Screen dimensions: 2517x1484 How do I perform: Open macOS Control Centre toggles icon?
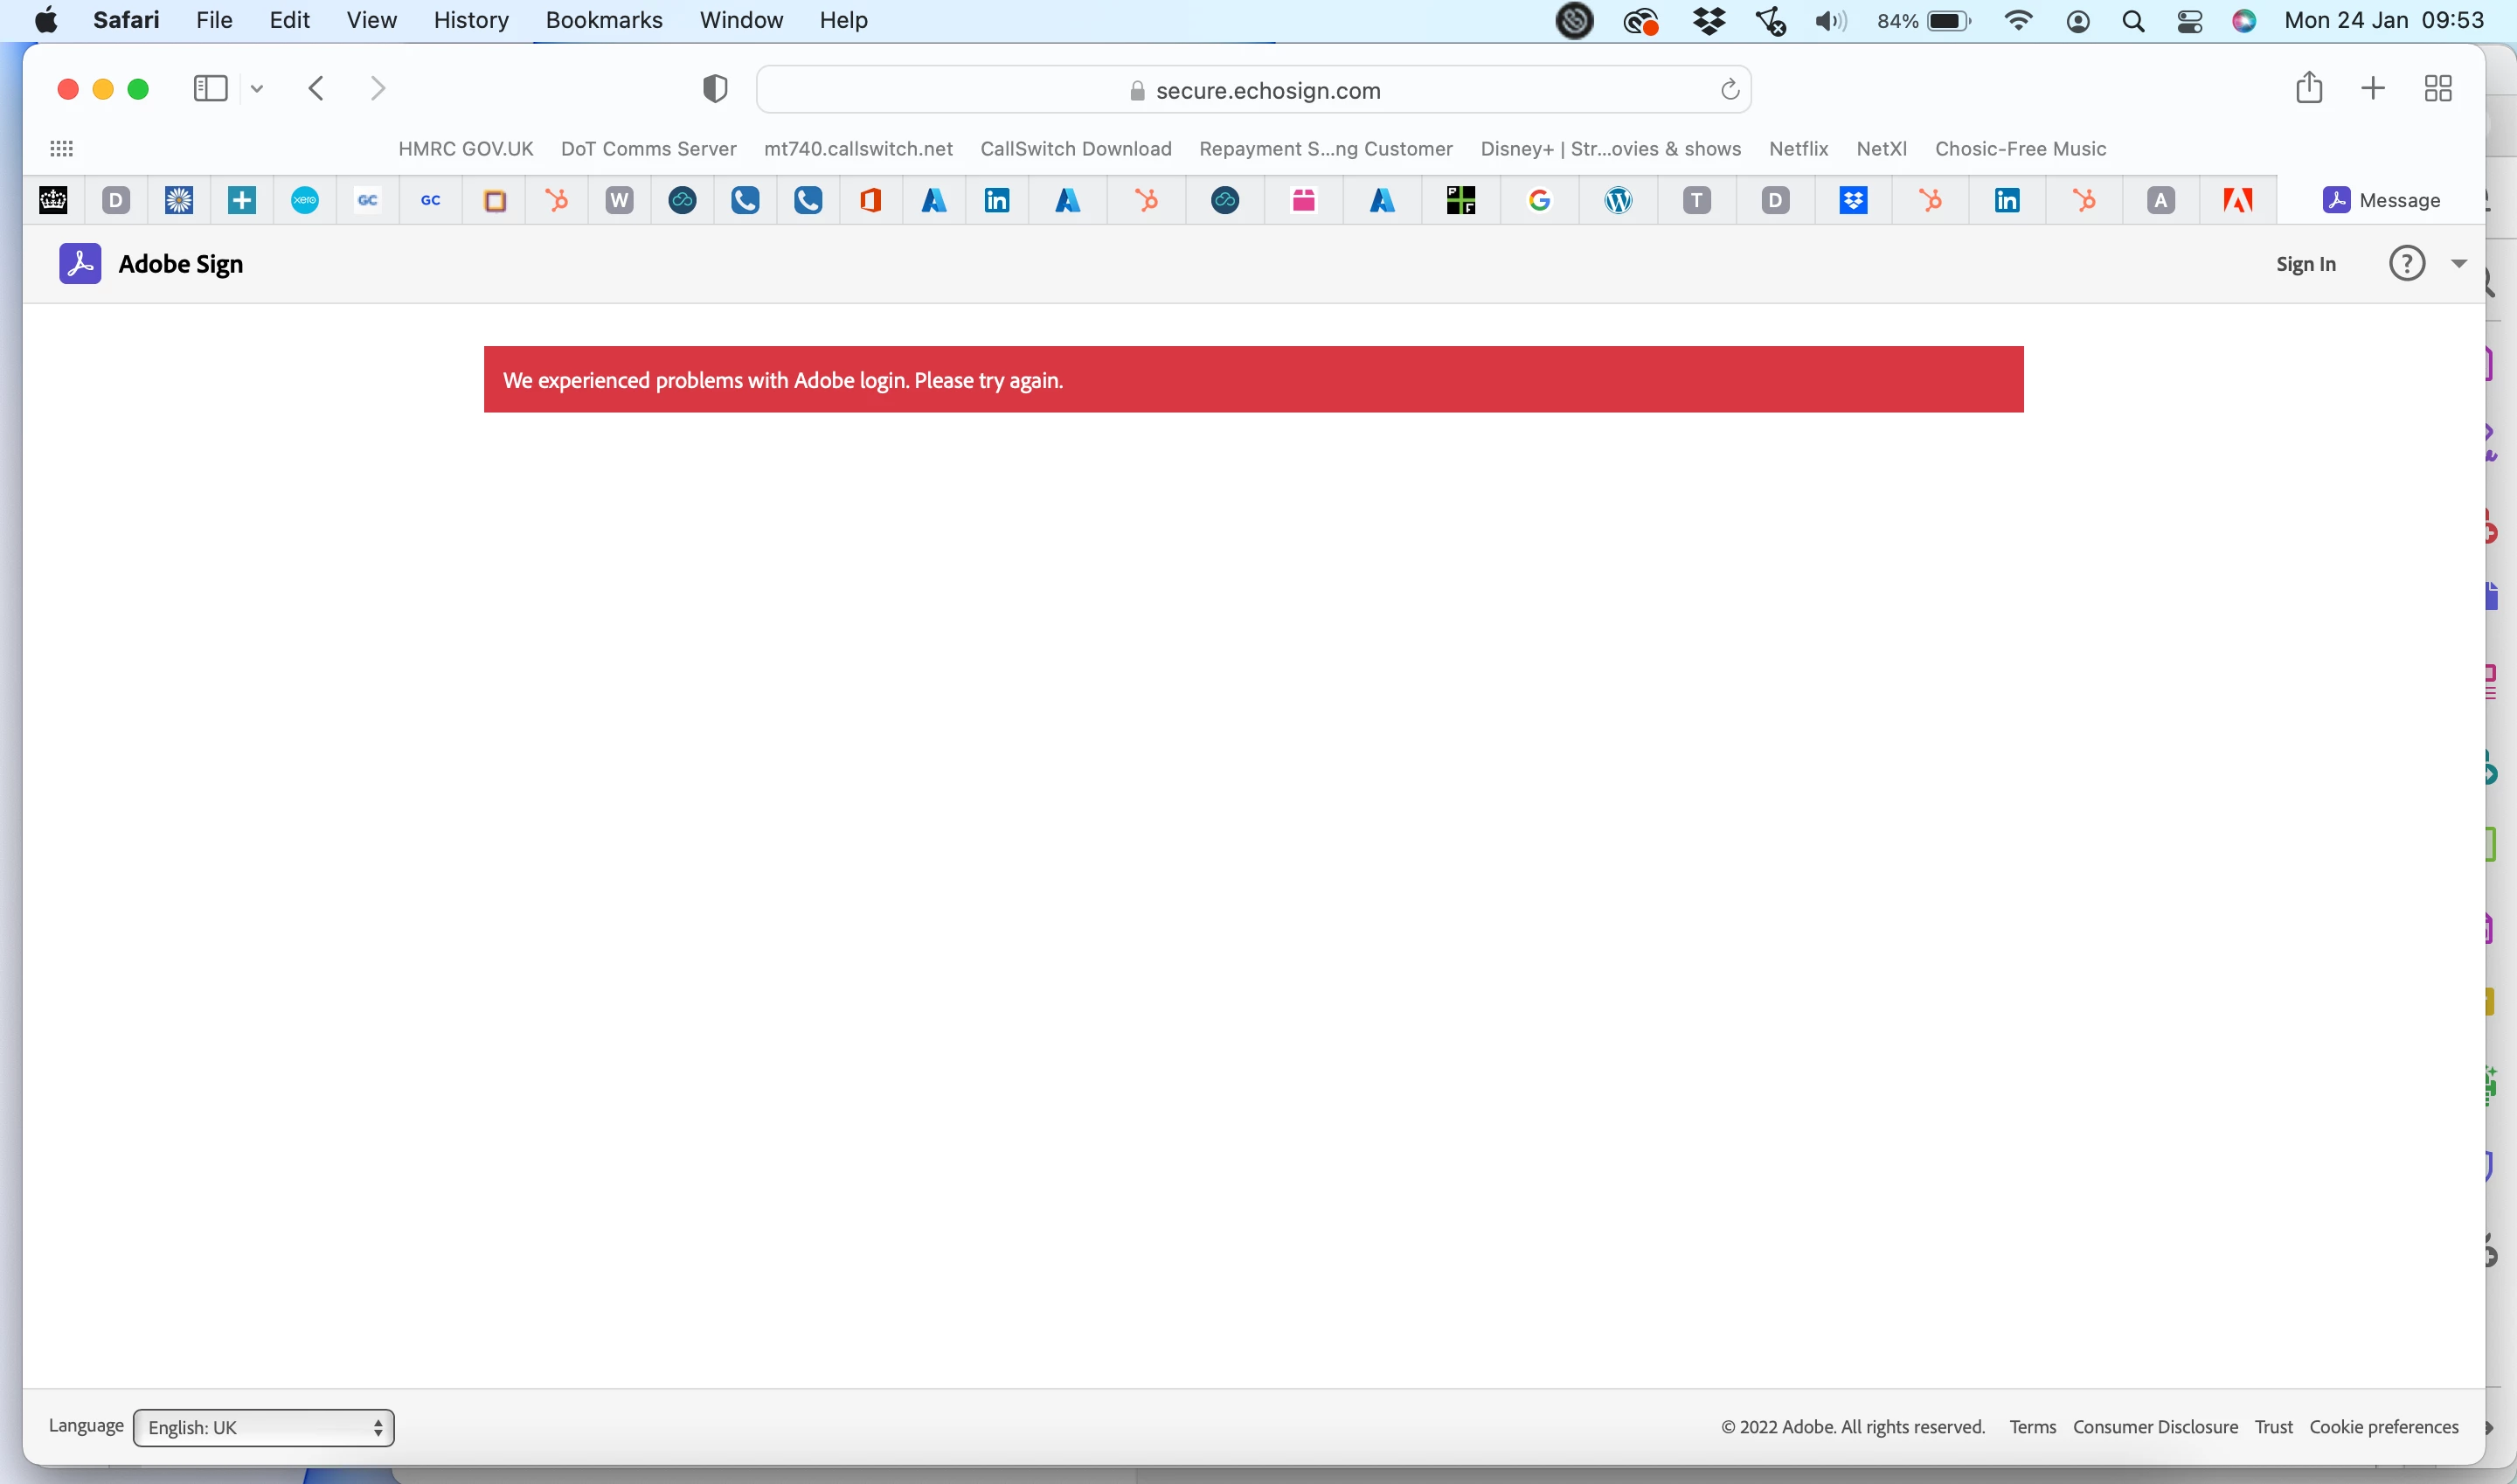coord(2189,21)
